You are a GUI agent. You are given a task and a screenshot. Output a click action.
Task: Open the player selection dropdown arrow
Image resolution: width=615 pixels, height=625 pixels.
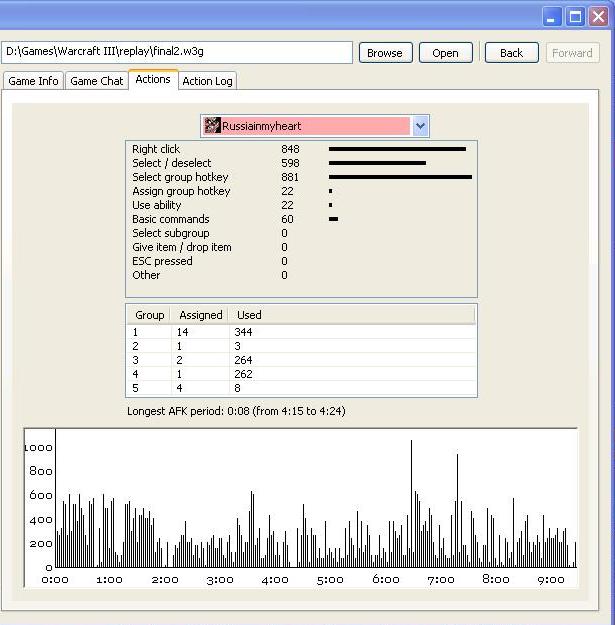click(420, 126)
